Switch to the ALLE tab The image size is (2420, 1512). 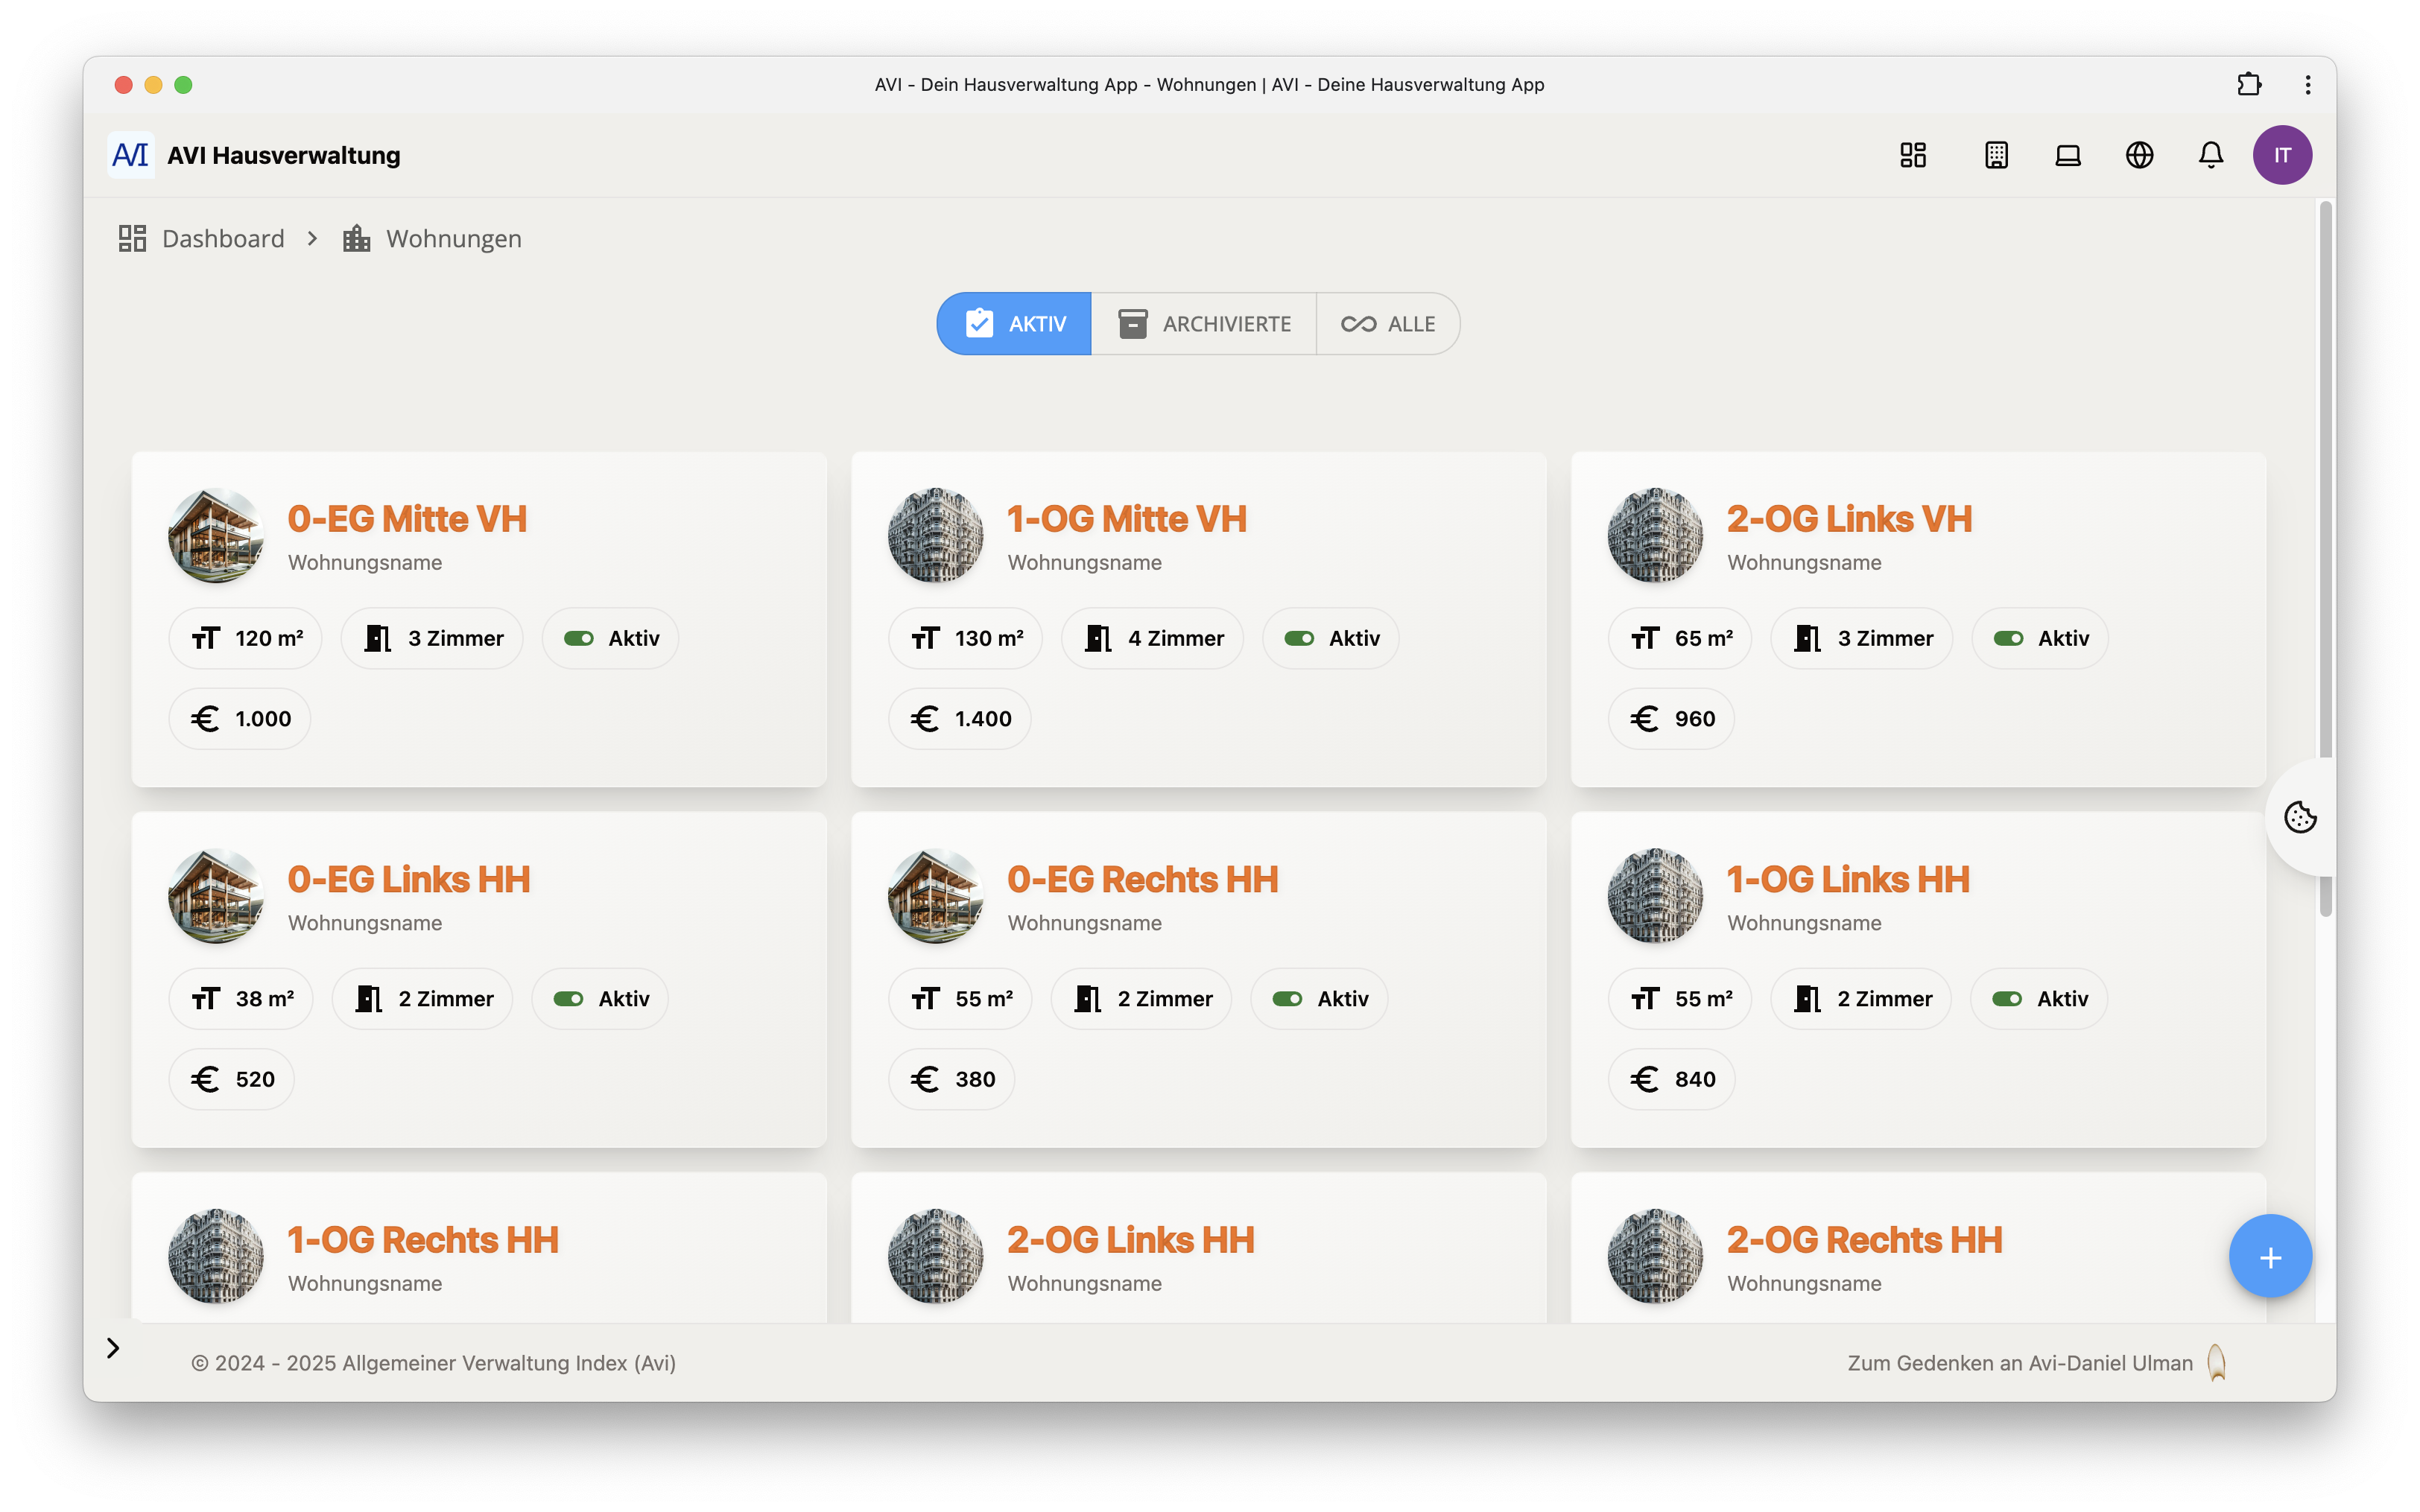(1388, 324)
